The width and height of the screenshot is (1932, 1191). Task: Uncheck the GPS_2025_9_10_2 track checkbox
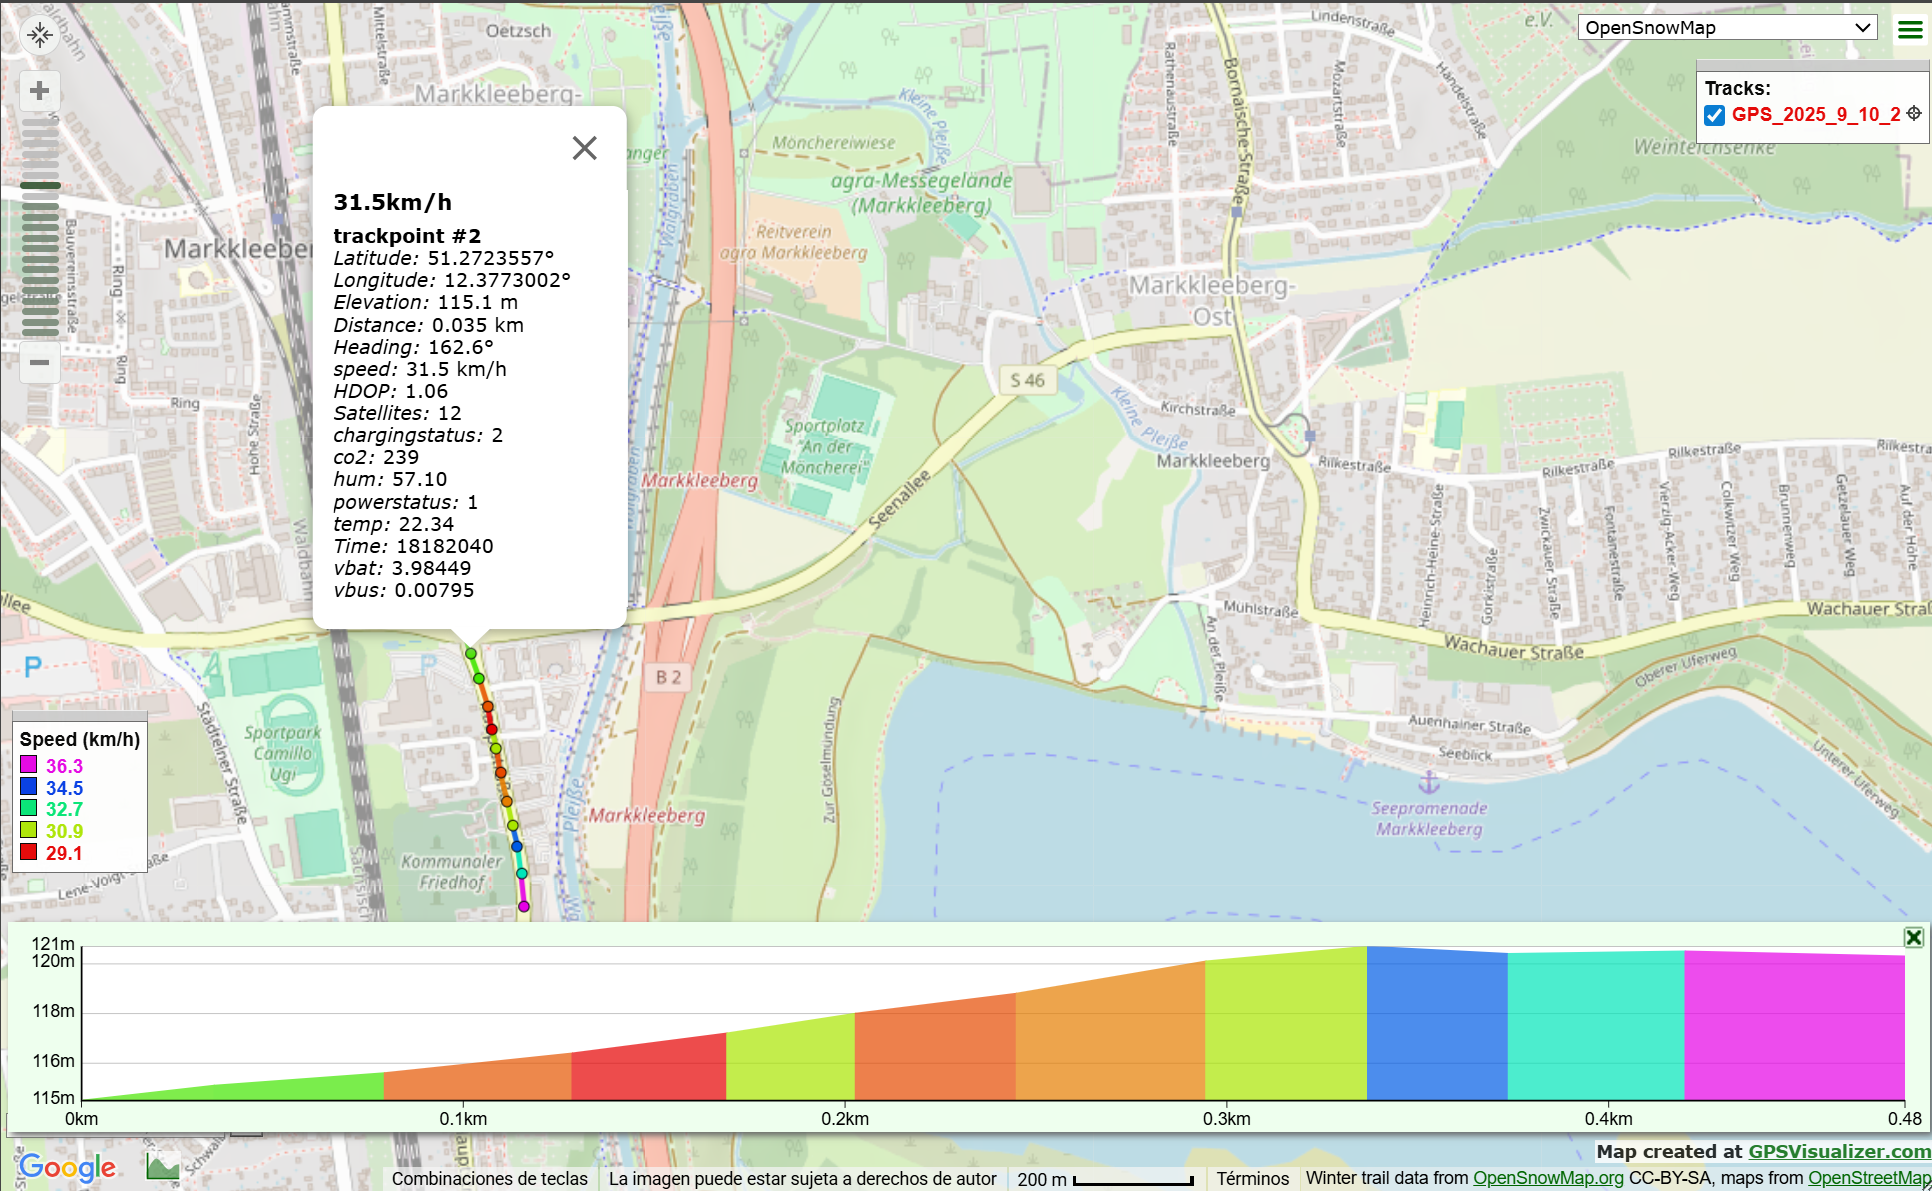[x=1715, y=115]
